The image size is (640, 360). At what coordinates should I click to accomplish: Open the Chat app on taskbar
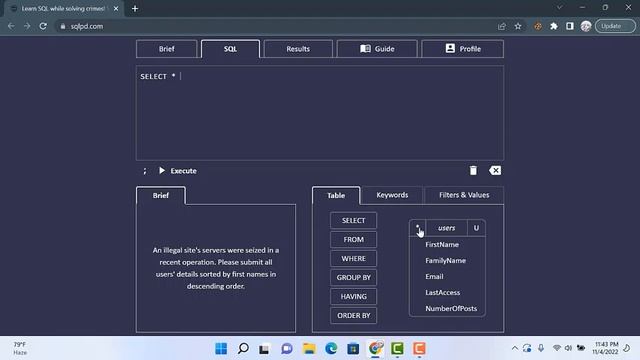pyautogui.click(x=287, y=348)
